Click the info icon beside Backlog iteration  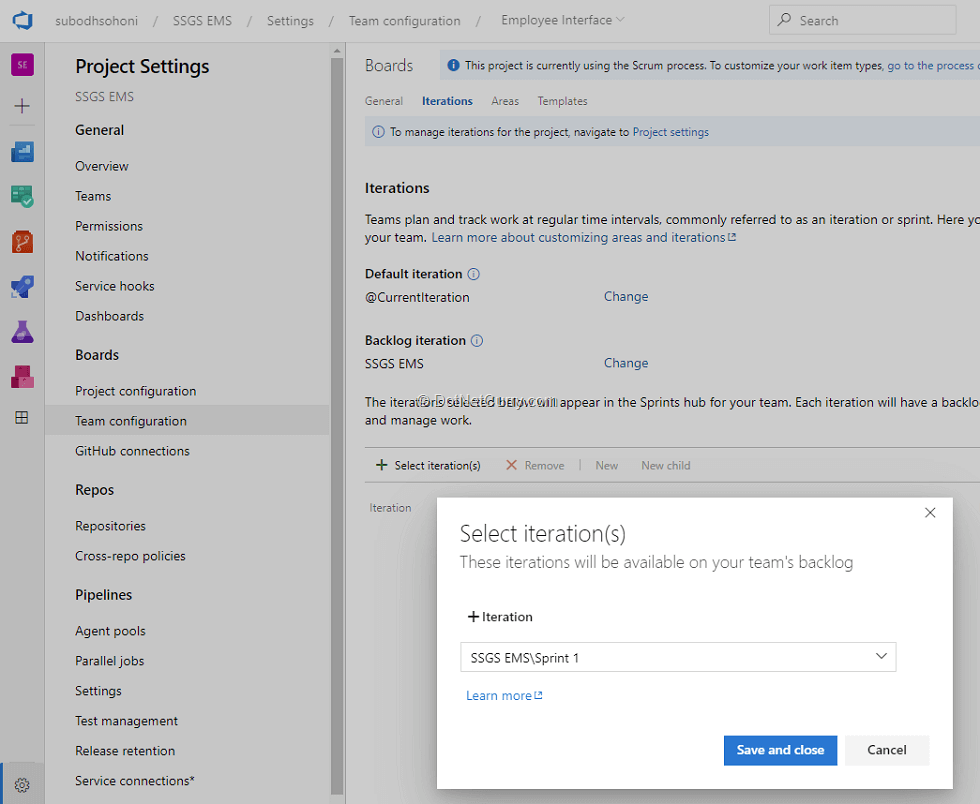[x=477, y=341]
